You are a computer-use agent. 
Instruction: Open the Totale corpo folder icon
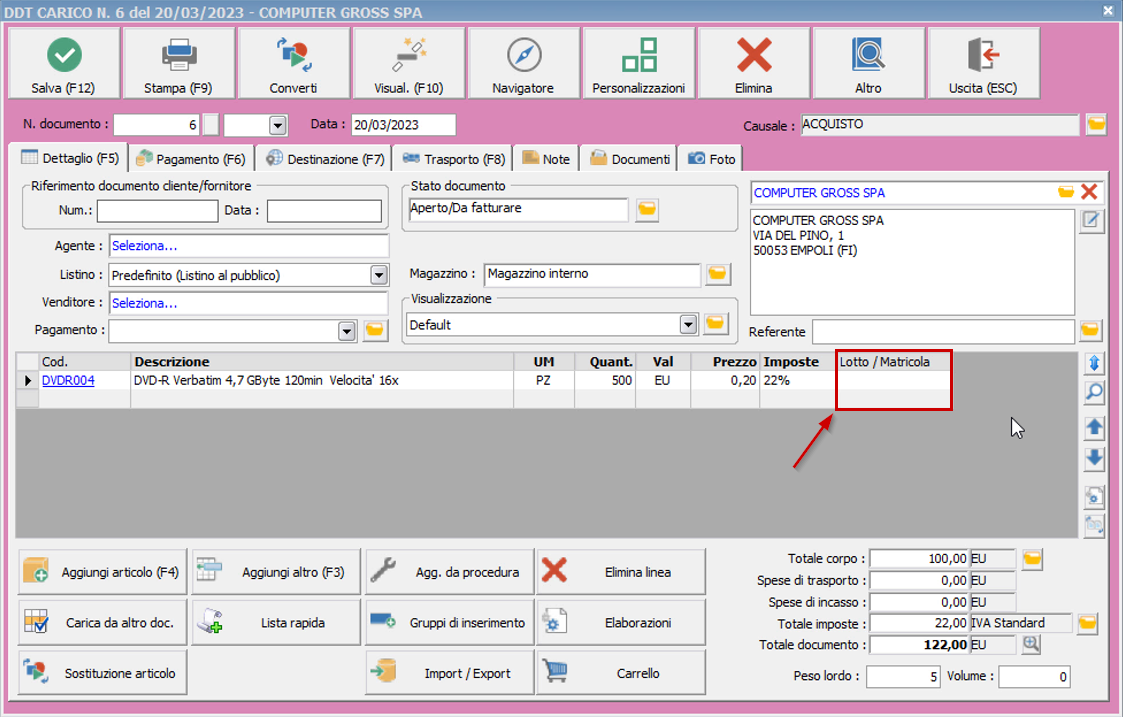tap(1032, 559)
